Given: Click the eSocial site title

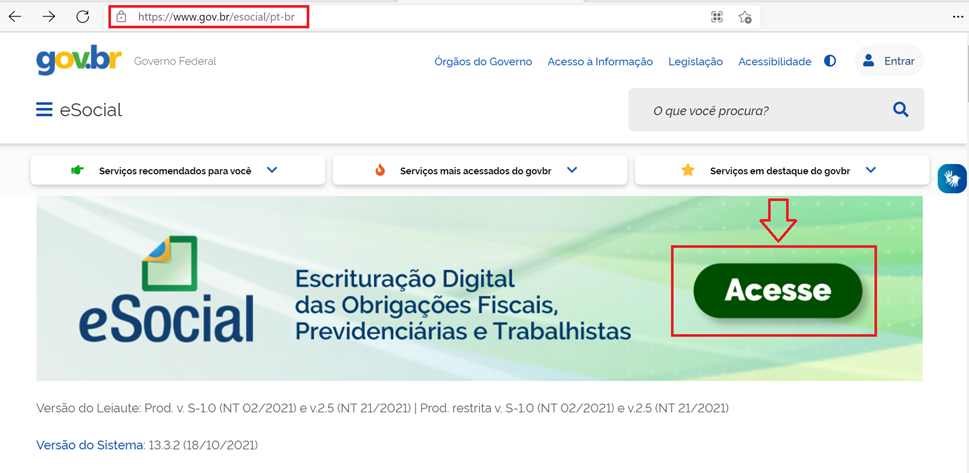Looking at the screenshot, I should tap(91, 109).
